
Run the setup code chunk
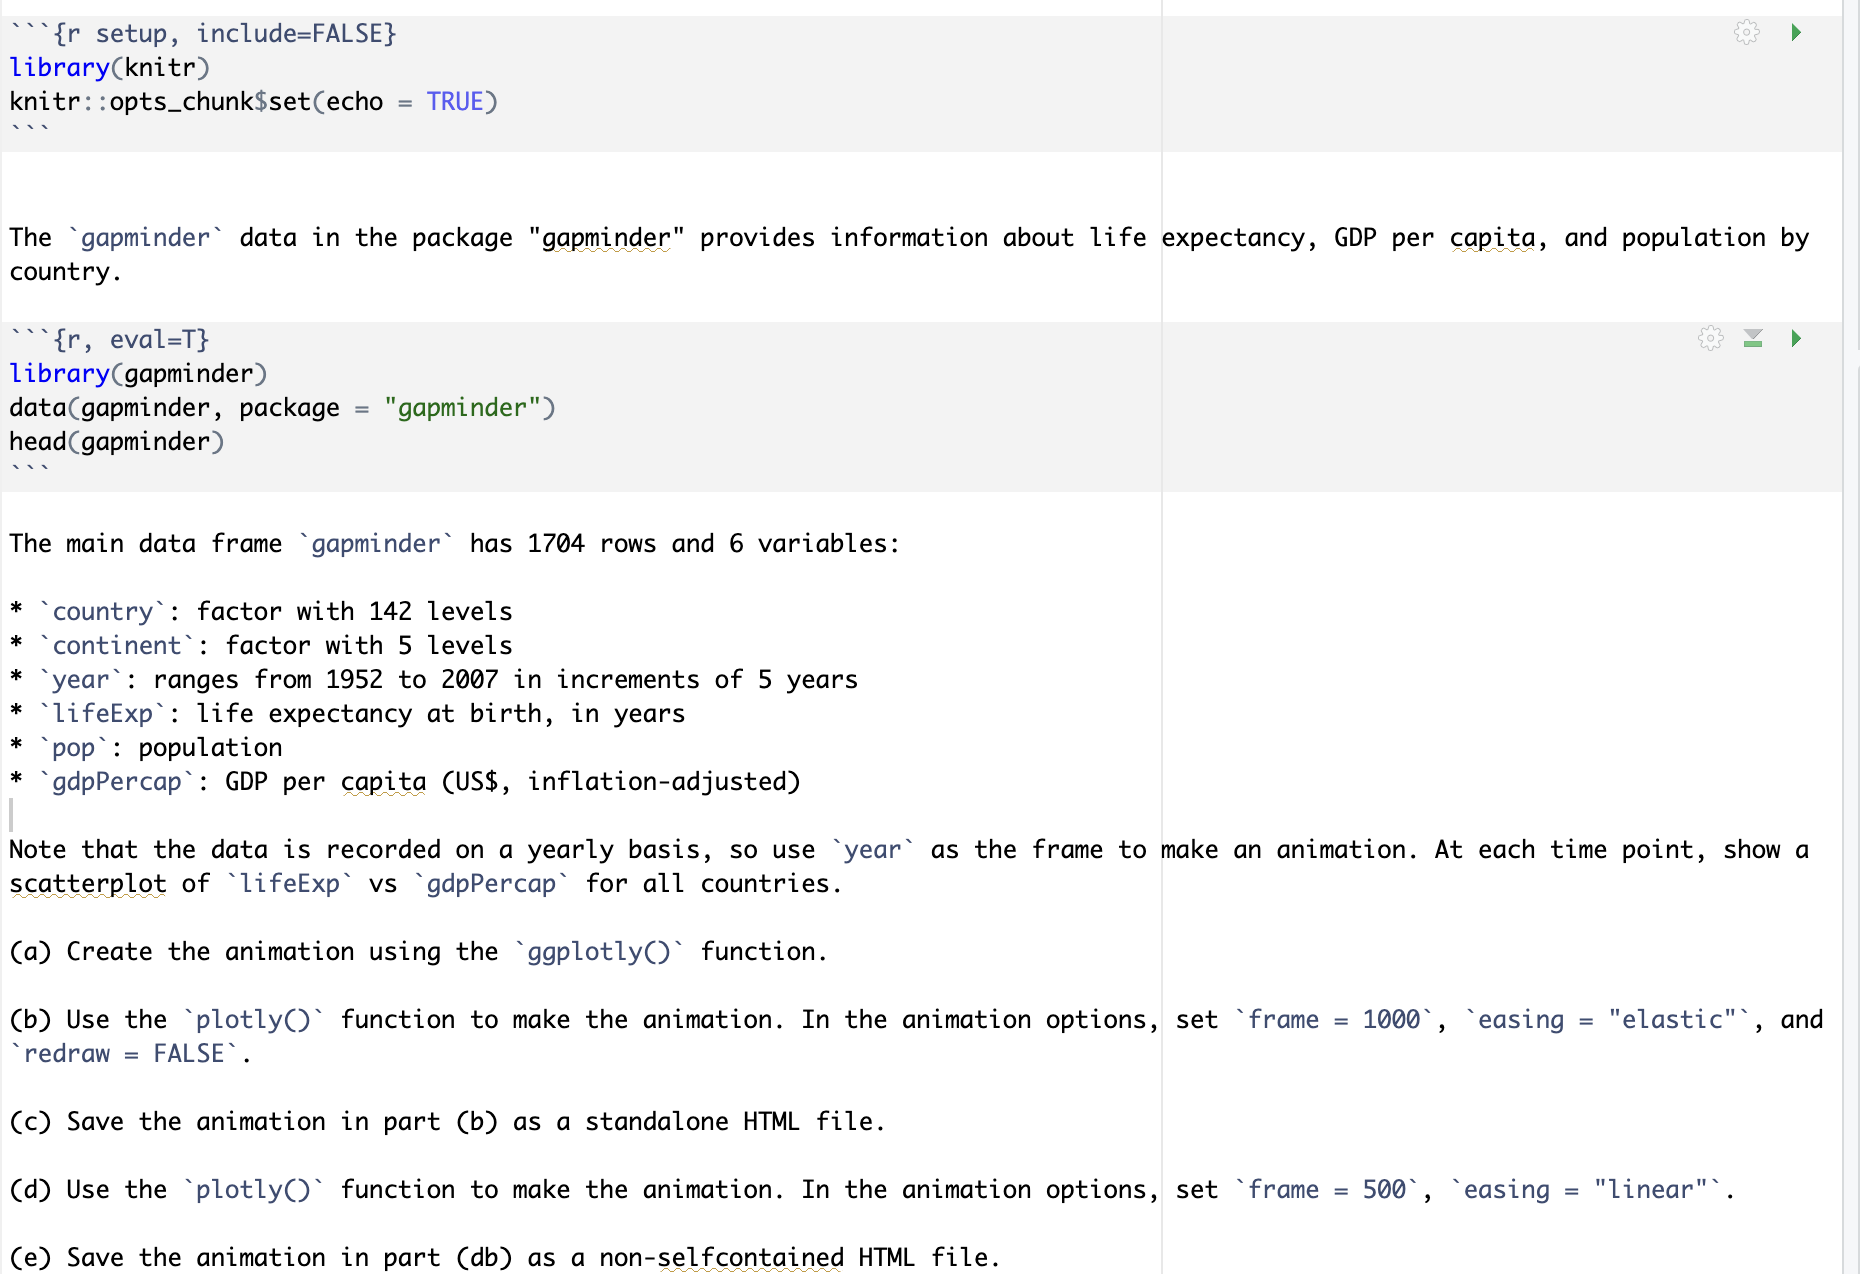coord(1795,32)
